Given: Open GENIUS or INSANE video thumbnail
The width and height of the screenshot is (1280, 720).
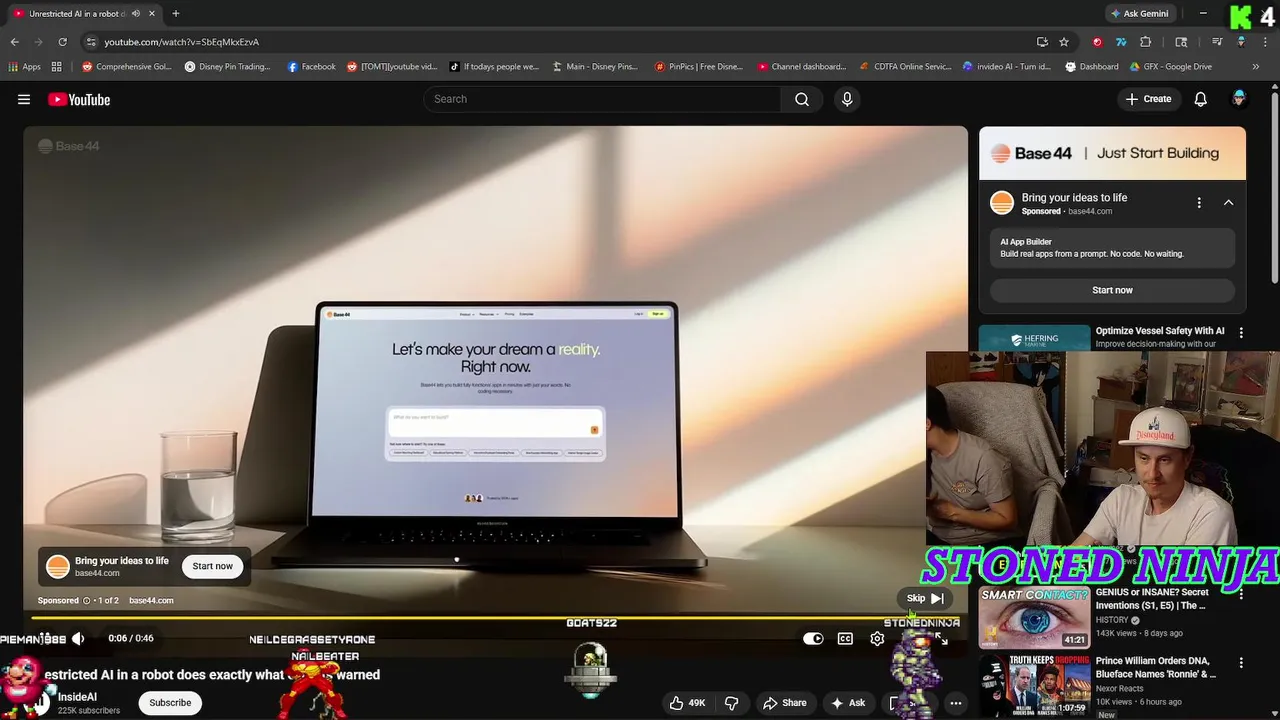Looking at the screenshot, I should 1034,618.
